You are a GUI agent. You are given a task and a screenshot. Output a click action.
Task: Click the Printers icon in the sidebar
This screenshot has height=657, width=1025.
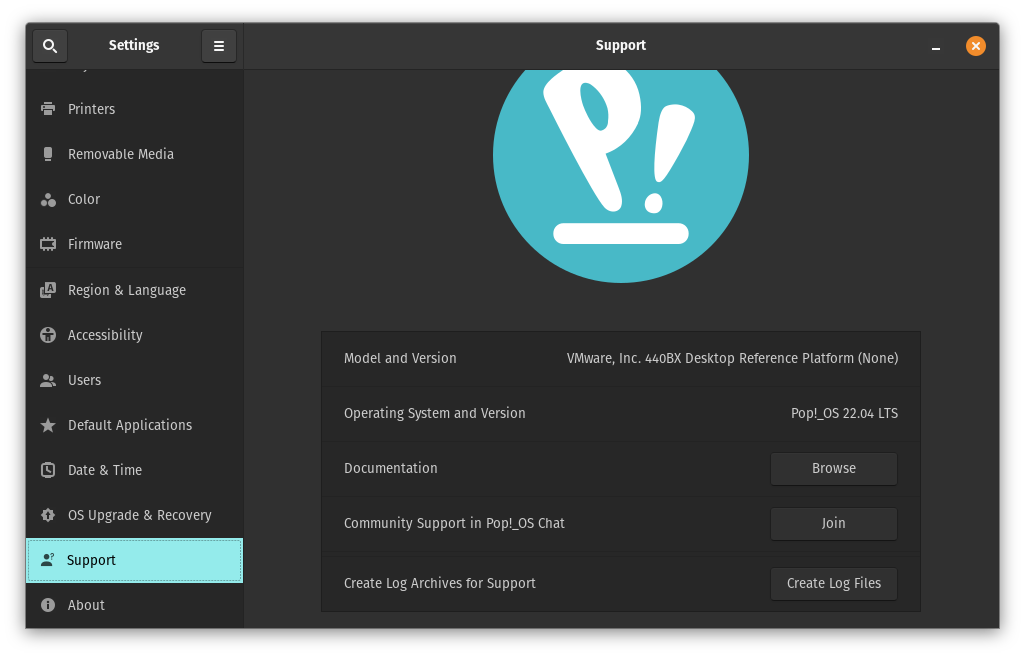pyautogui.click(x=48, y=109)
